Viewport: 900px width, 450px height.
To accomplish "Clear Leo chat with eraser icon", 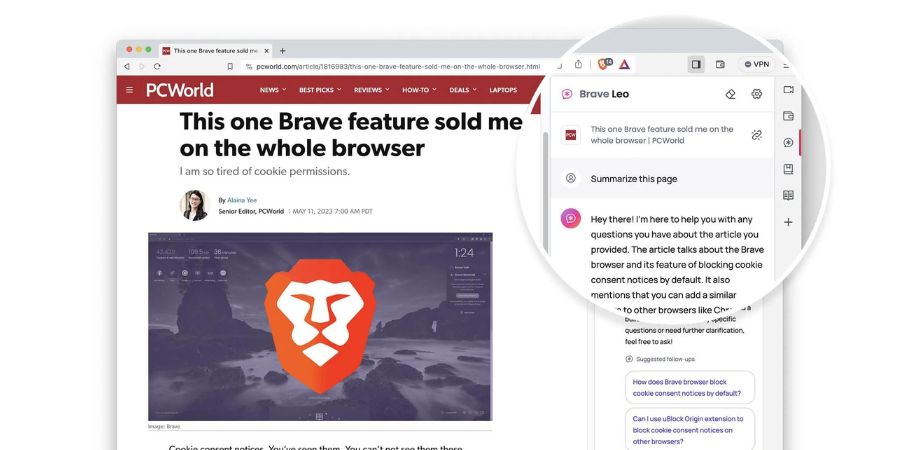I will click(731, 94).
